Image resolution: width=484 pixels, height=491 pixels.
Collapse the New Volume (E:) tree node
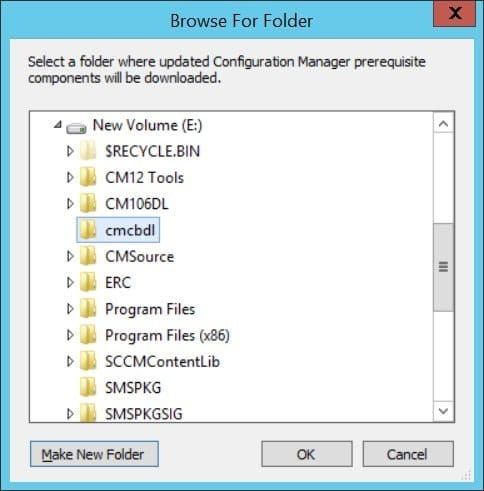tap(58, 125)
